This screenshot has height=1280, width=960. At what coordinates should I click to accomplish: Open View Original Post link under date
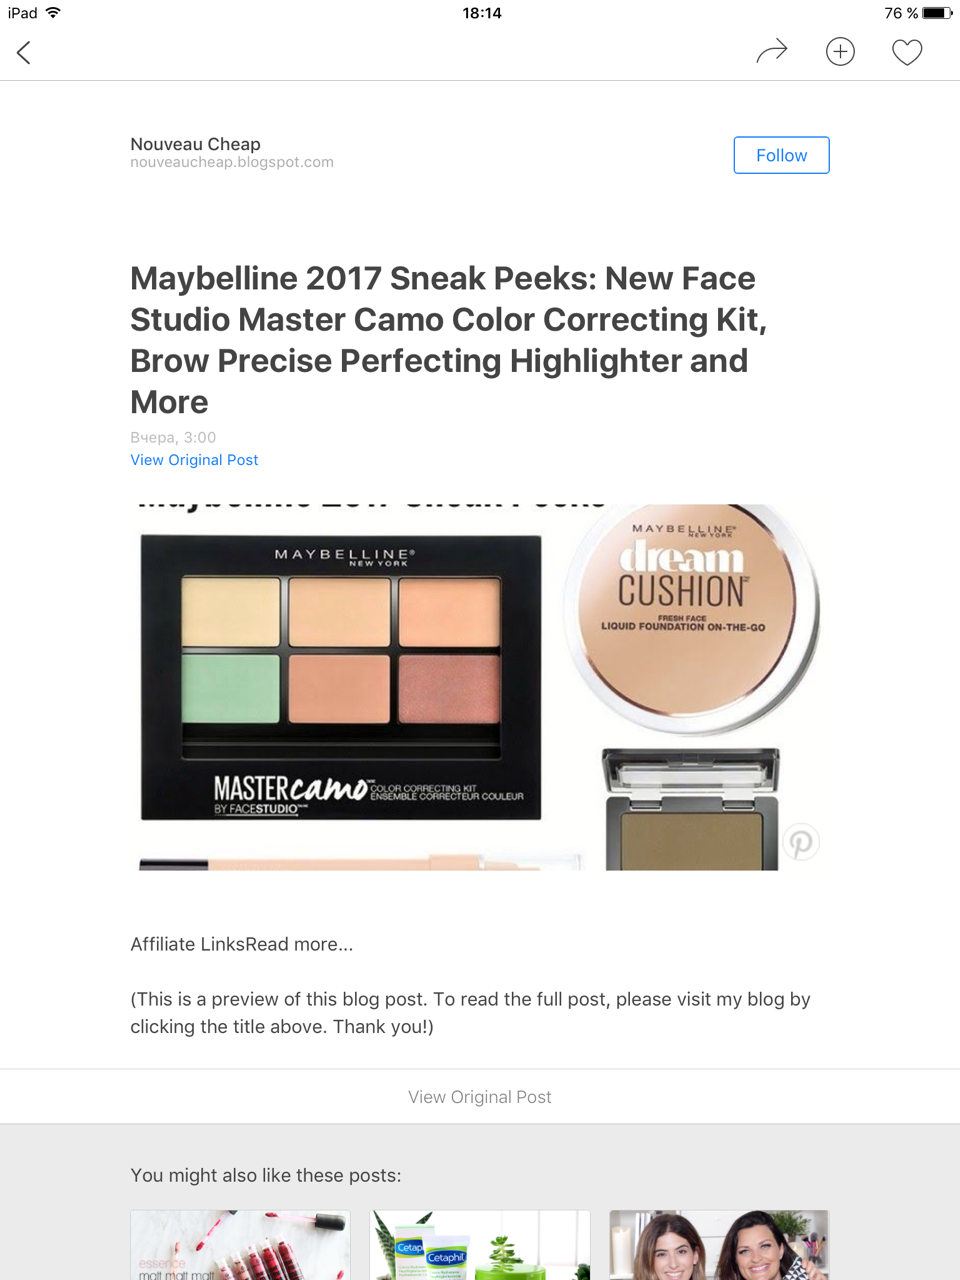coord(194,460)
